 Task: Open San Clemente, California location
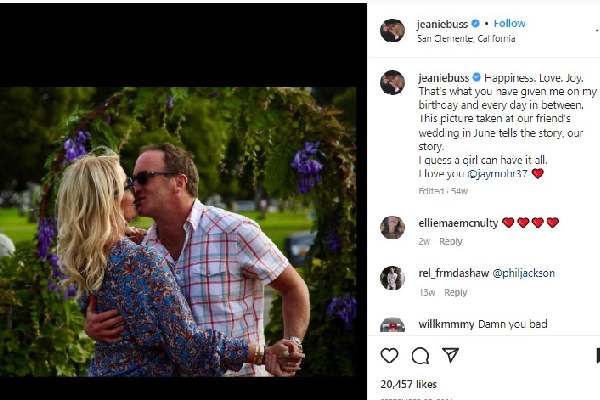pyautogui.click(x=467, y=39)
